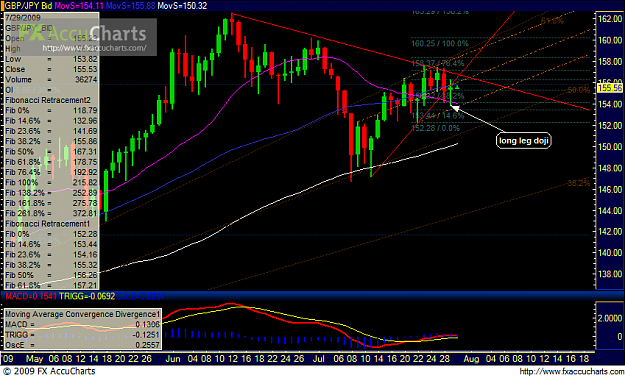This screenshot has height=378, width=625.
Task: Click the Fib 0% row showing 118.79
Action: pyautogui.click(x=51, y=110)
